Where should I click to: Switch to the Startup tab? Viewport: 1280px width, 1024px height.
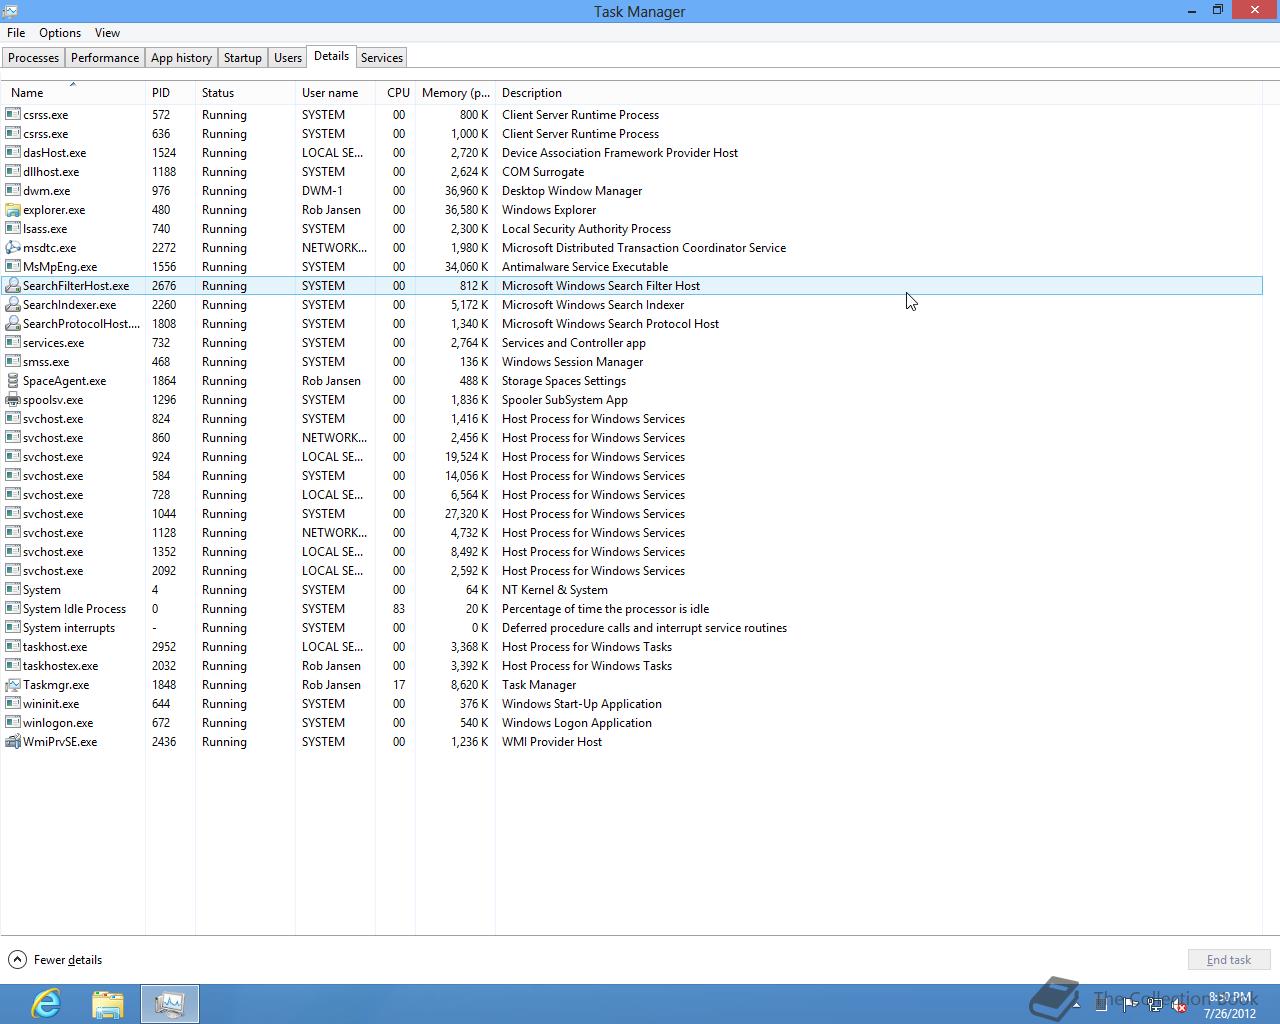pyautogui.click(x=243, y=58)
